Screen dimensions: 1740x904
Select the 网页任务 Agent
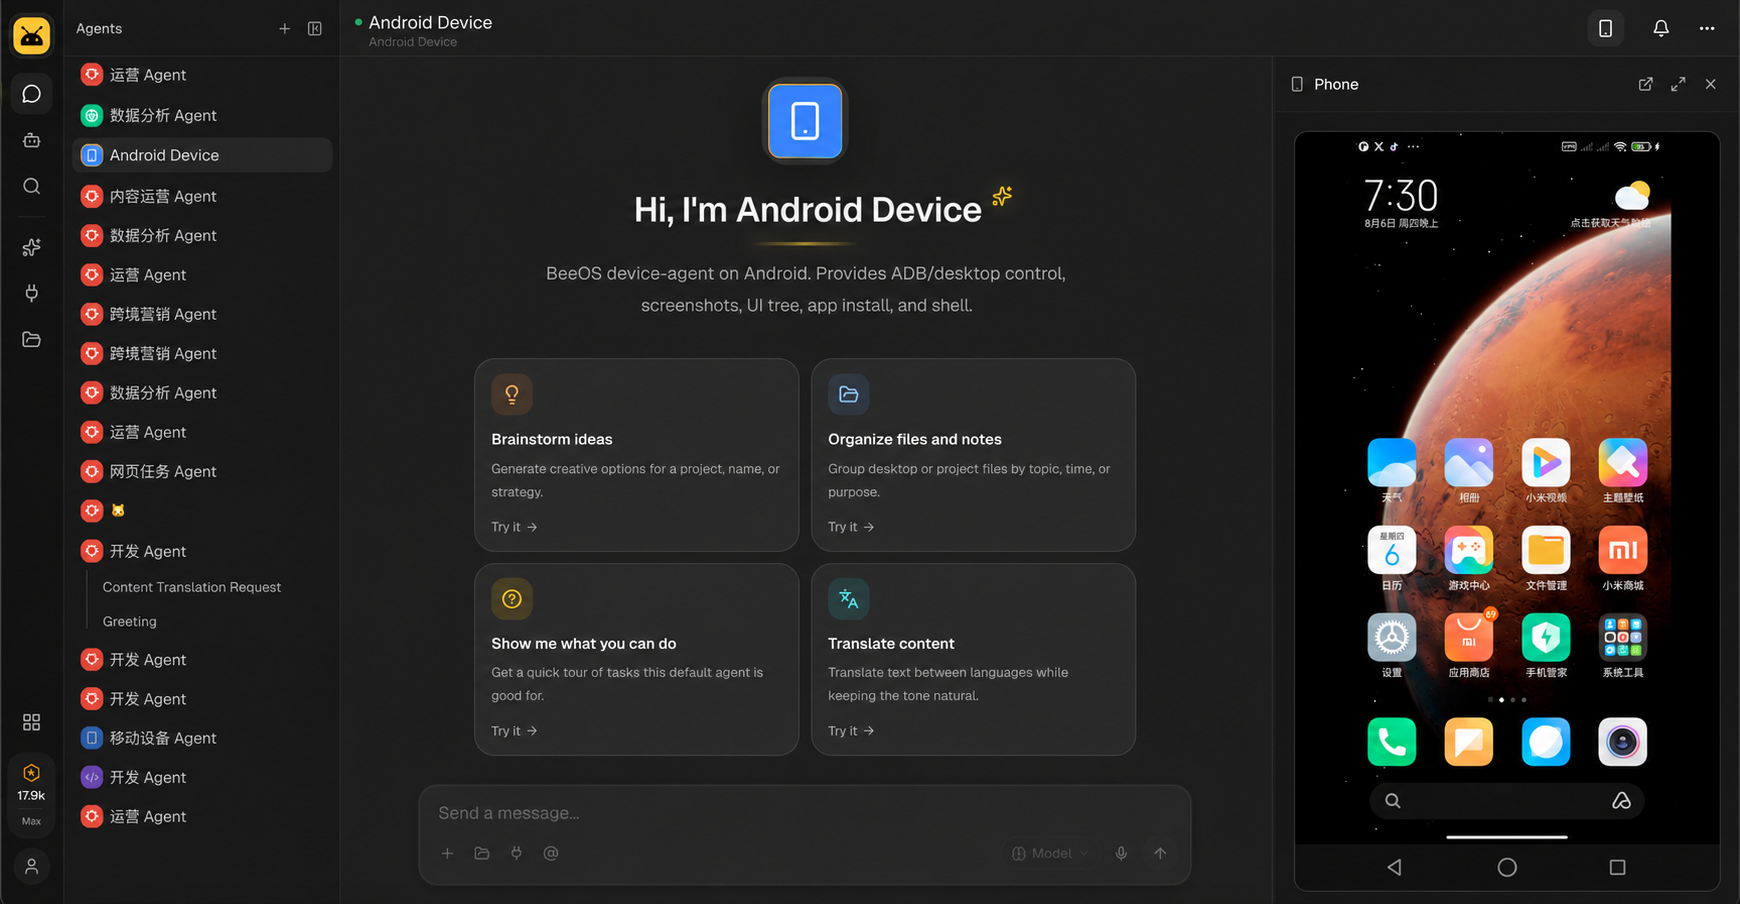coord(203,471)
